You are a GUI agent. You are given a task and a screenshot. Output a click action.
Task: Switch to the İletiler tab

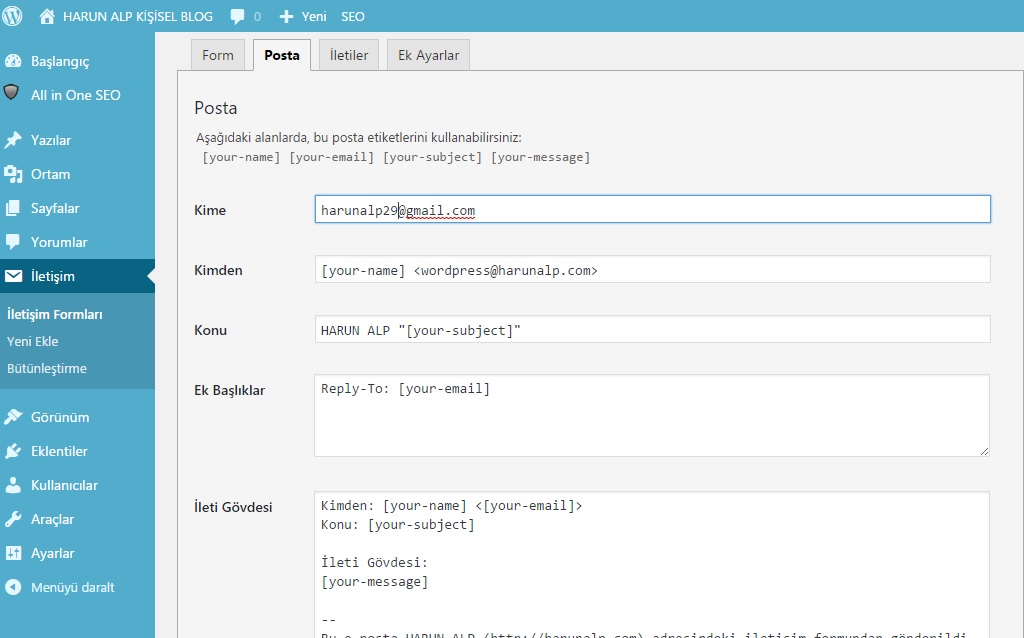[349, 55]
